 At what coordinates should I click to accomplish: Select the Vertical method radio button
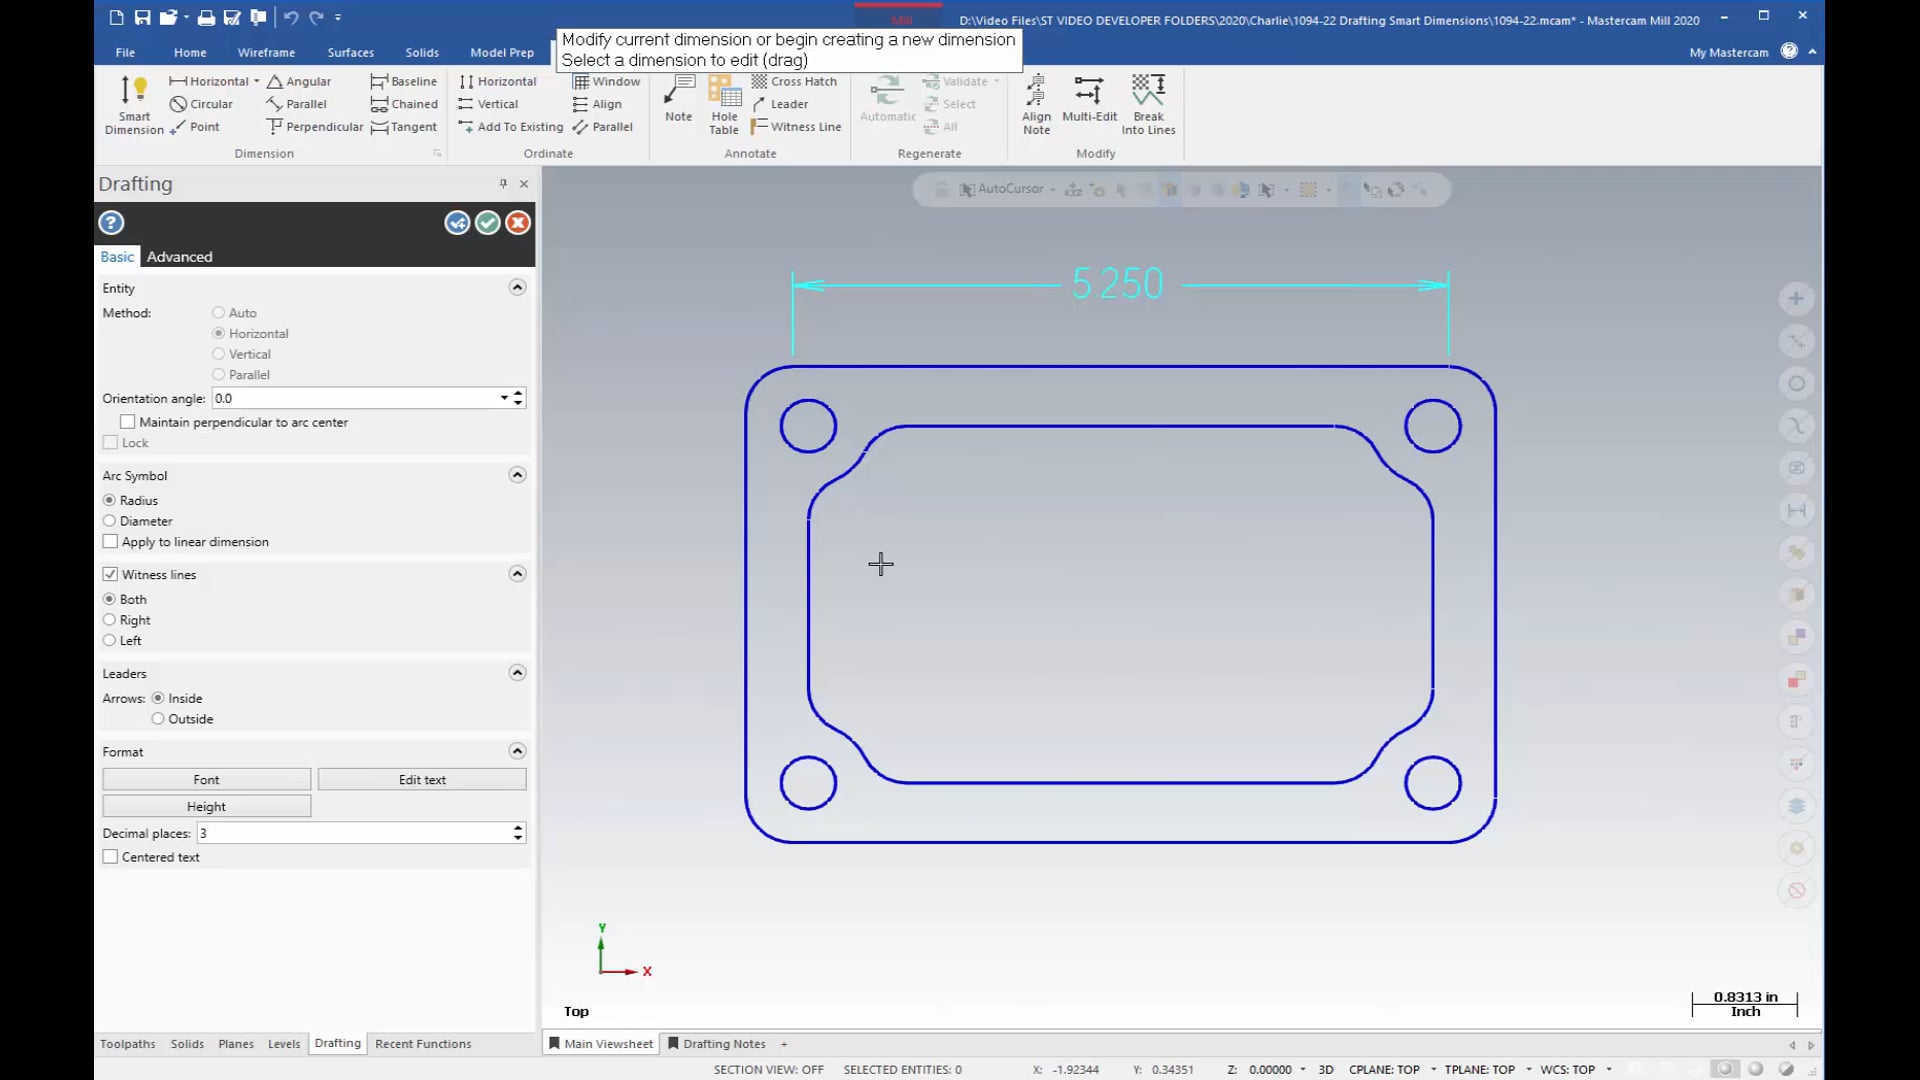pyautogui.click(x=218, y=354)
